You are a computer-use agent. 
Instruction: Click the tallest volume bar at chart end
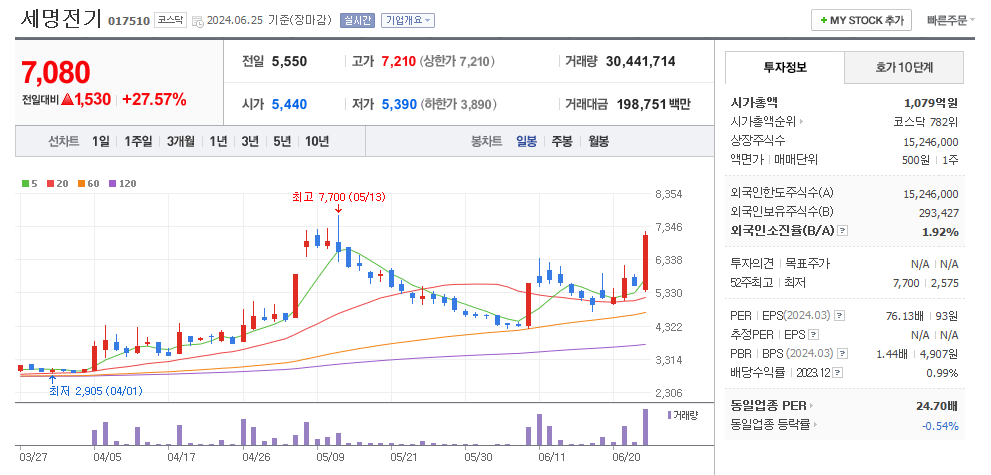click(645, 428)
